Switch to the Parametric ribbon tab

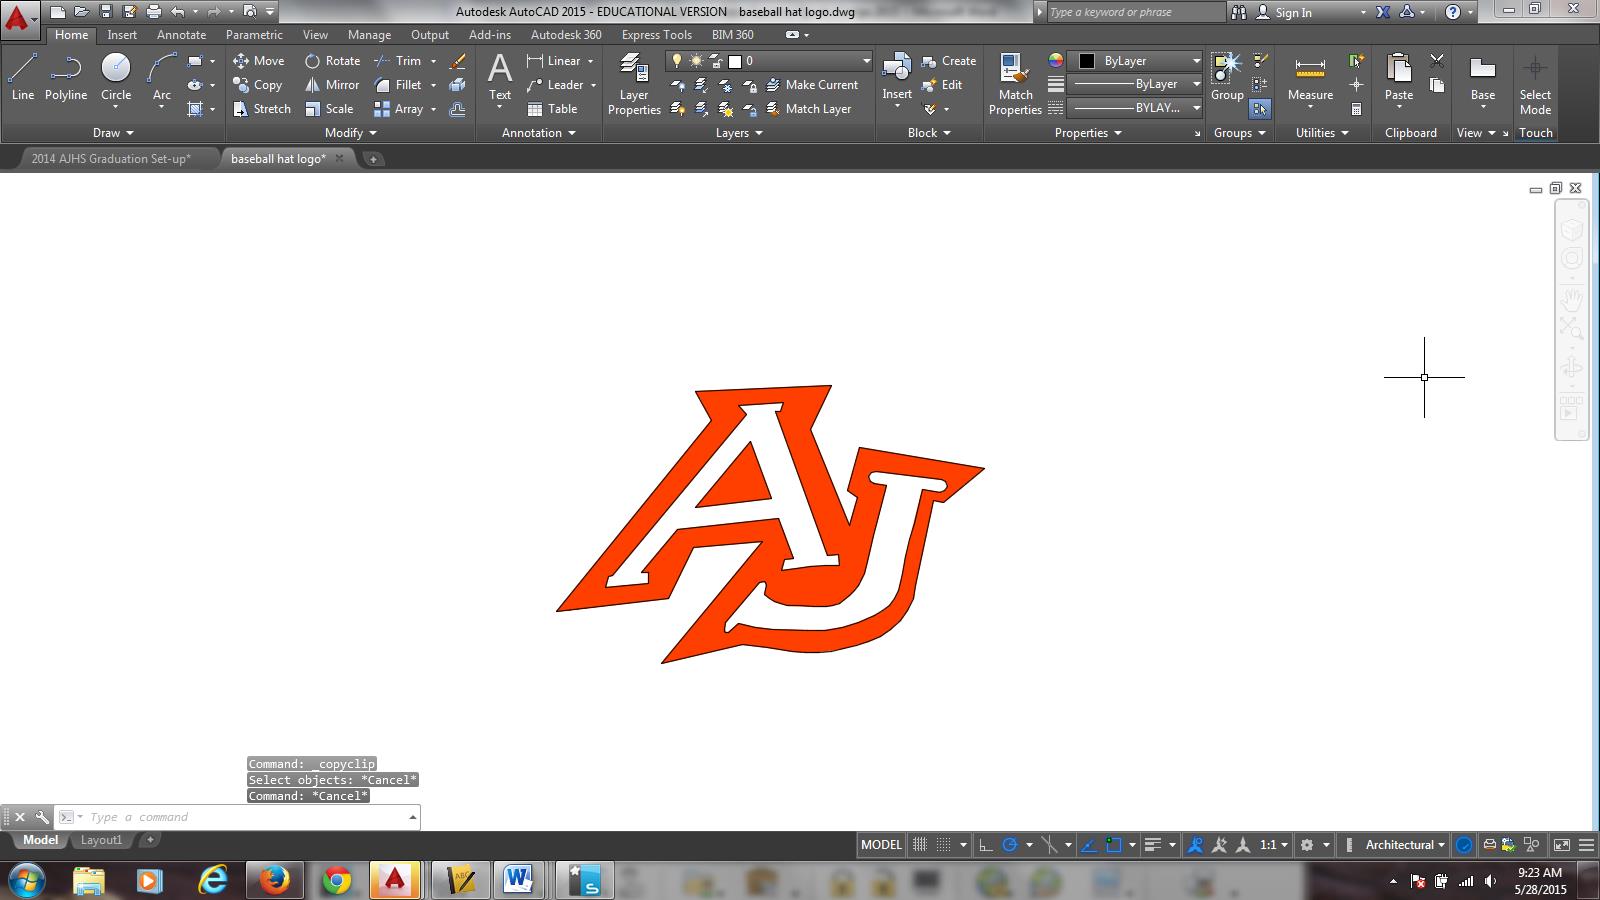point(254,35)
